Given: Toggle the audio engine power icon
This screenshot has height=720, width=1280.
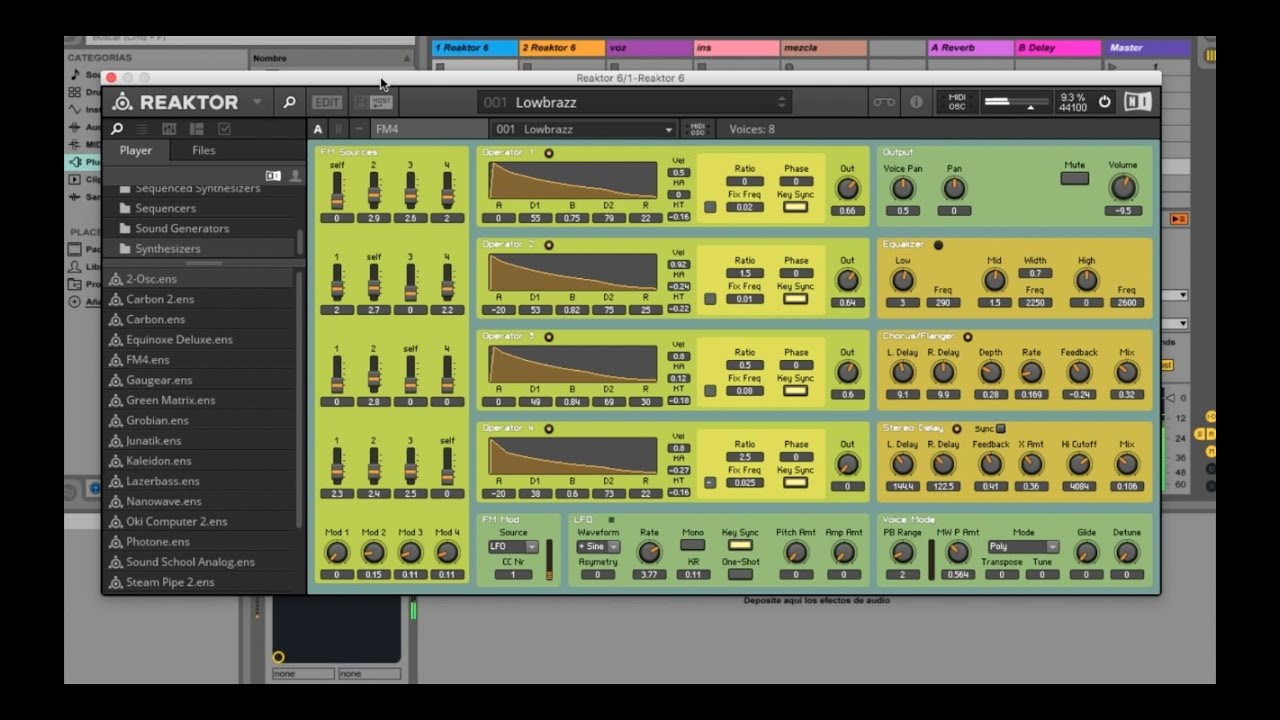Looking at the screenshot, I should 1105,102.
